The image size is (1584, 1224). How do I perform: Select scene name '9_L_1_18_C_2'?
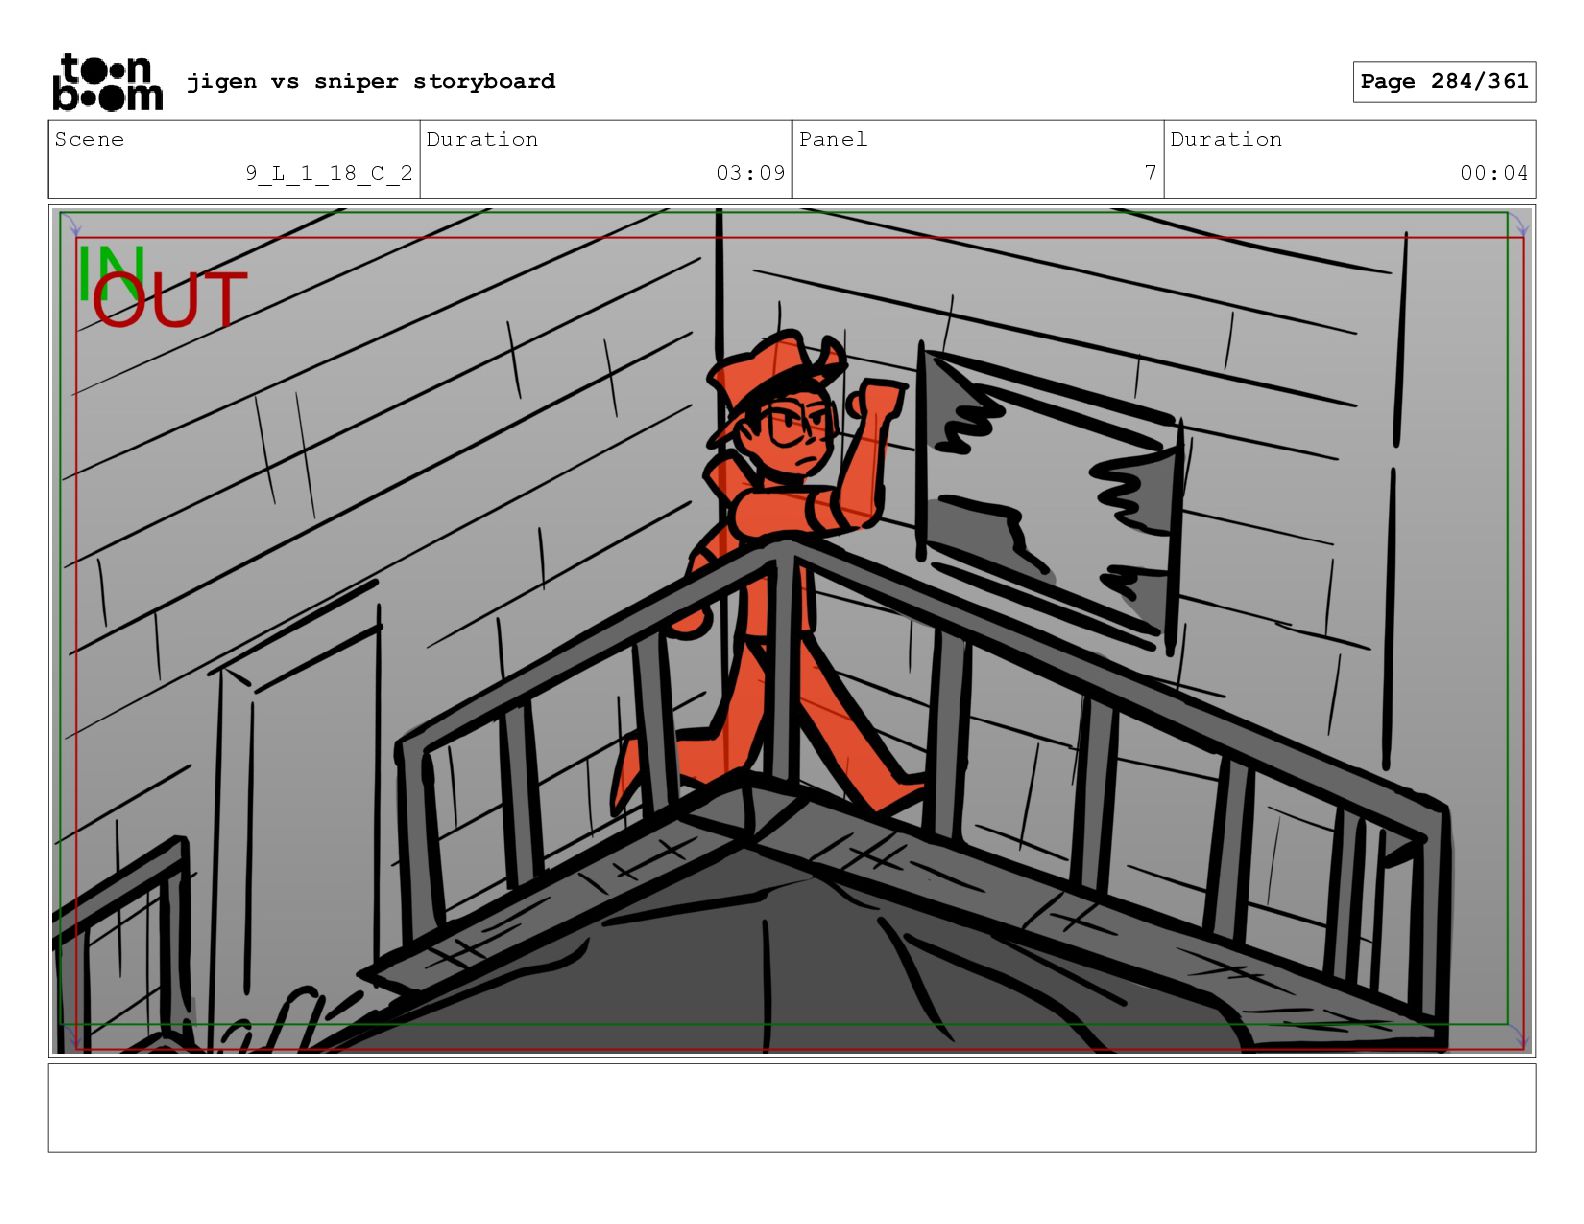[329, 173]
